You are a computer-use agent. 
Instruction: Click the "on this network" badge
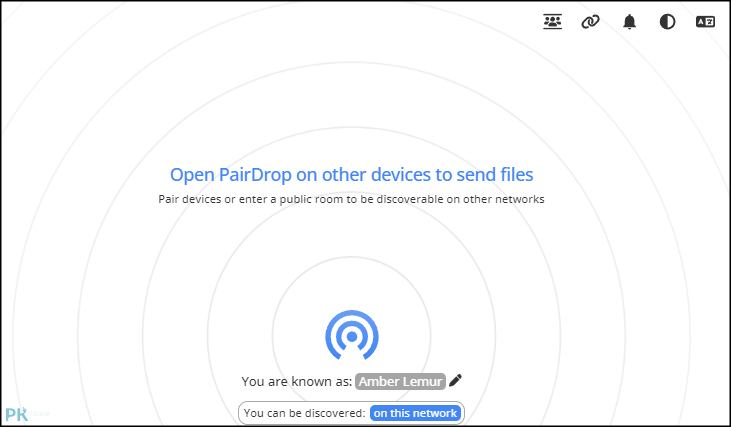tap(415, 413)
